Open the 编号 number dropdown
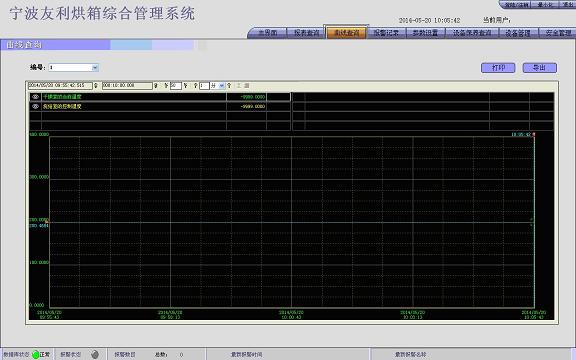 95,67
